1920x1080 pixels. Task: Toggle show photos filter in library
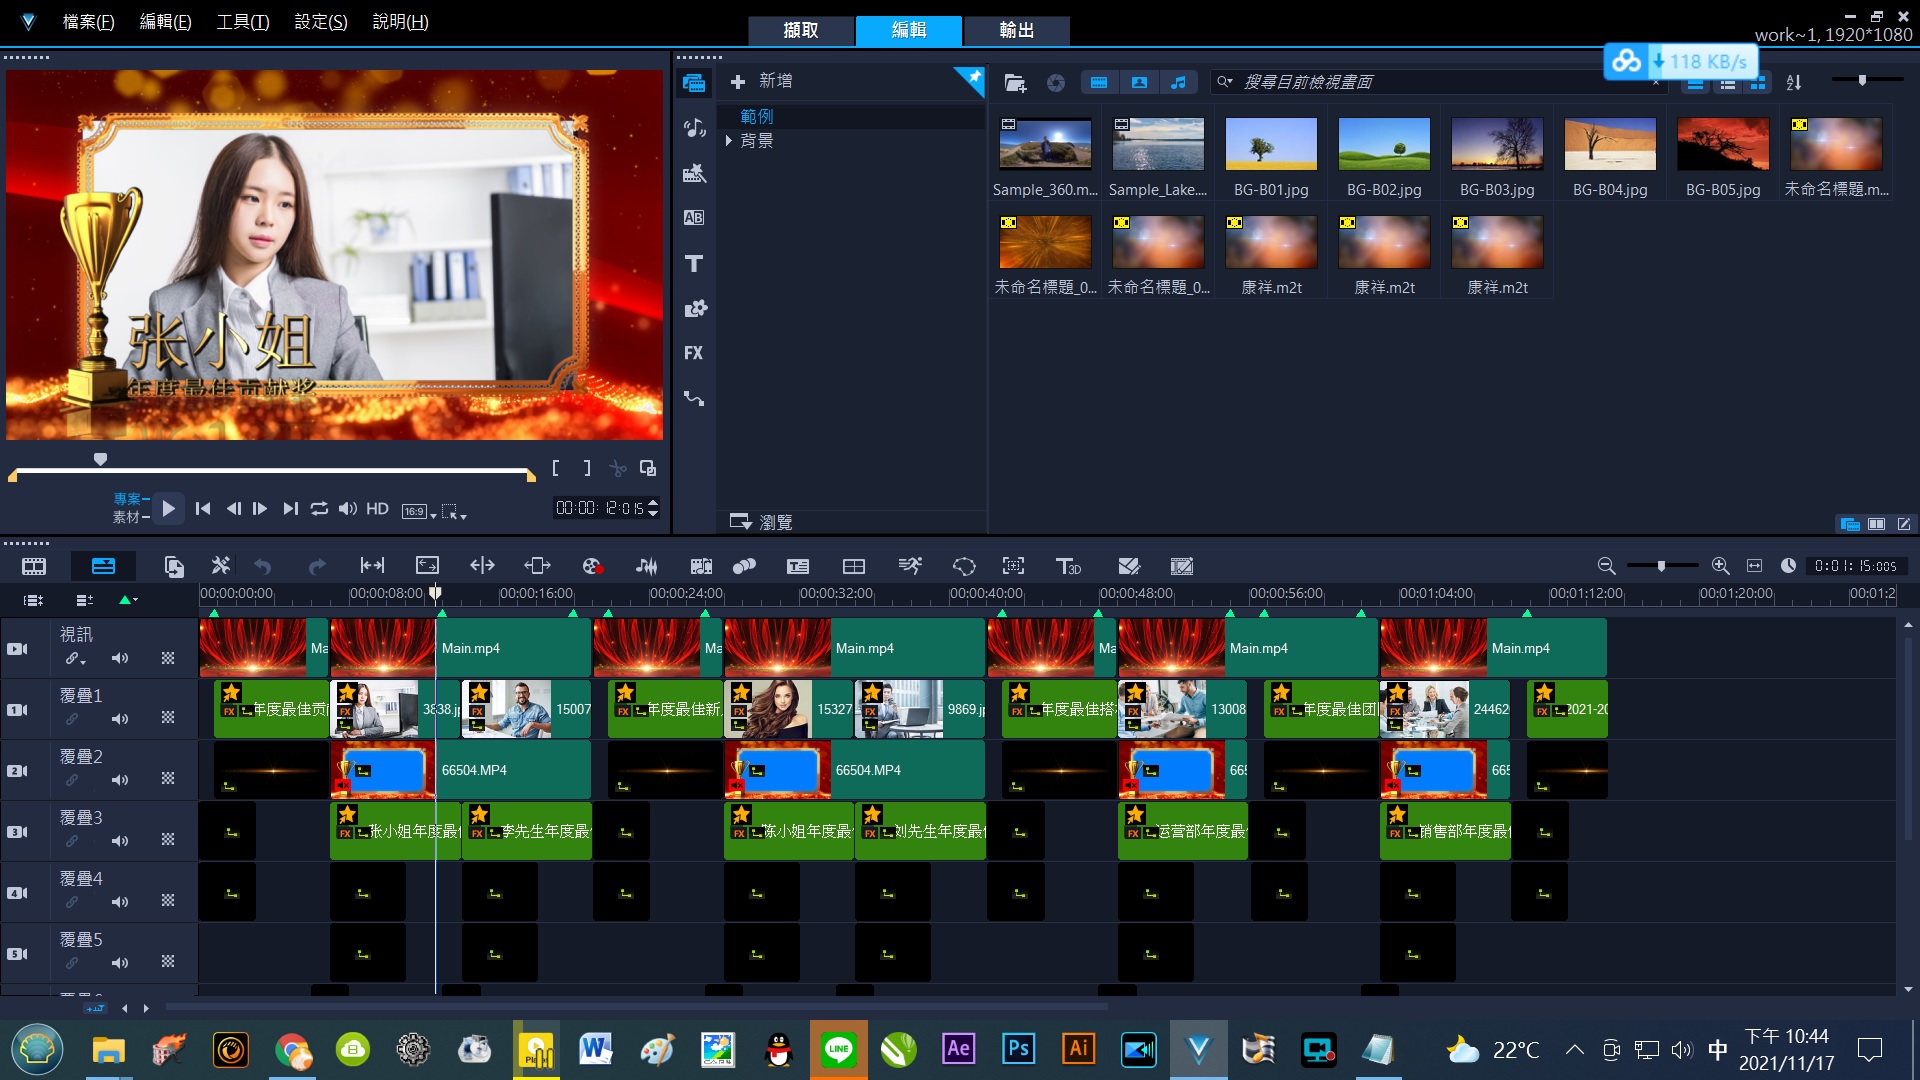click(x=1139, y=83)
